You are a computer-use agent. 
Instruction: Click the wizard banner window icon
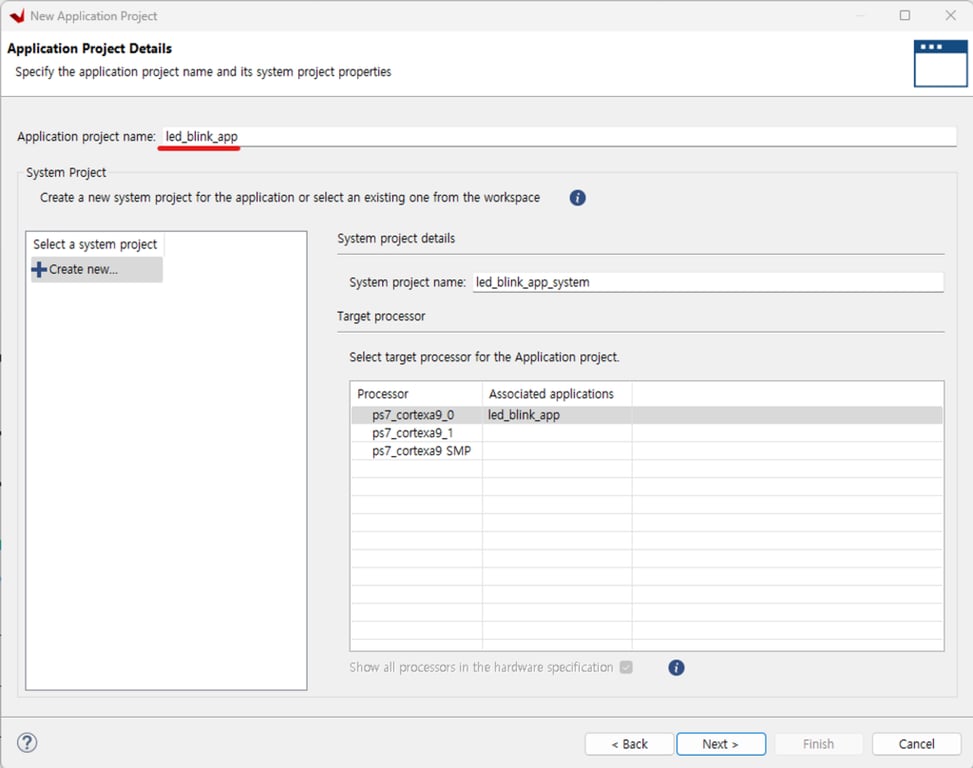[x=939, y=63]
